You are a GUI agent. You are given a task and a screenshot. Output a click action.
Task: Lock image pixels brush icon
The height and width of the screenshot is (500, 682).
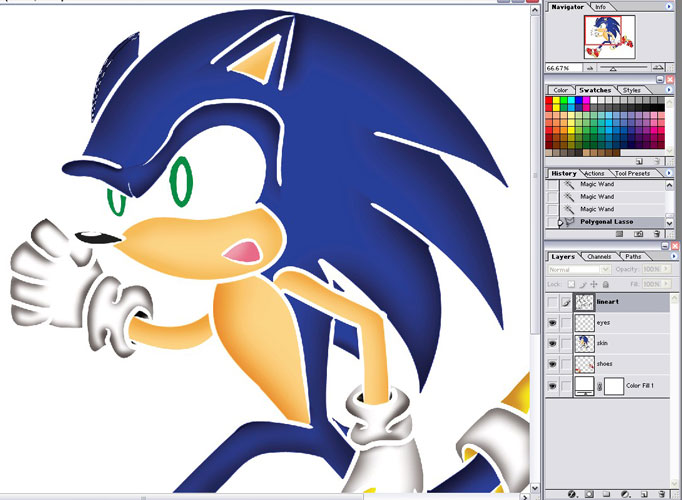583,284
